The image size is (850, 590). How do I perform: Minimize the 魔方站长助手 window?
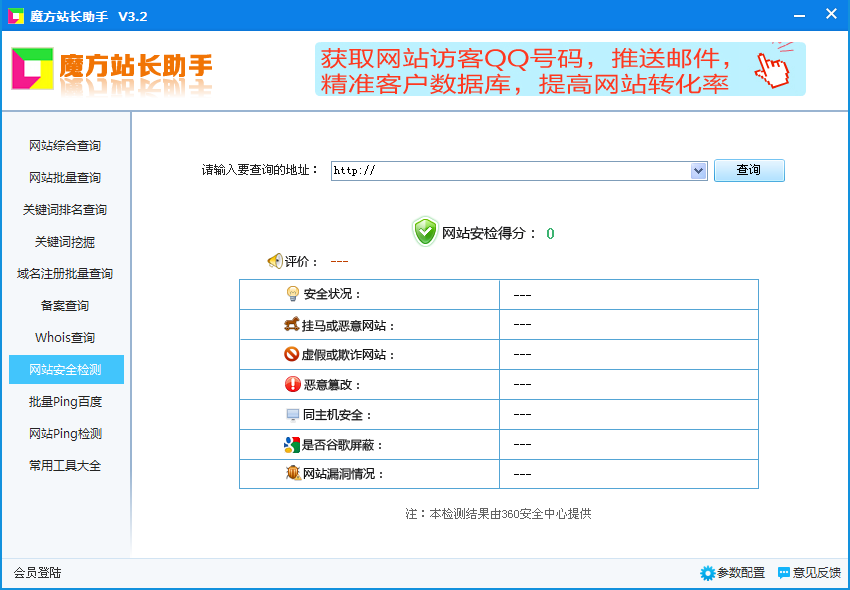pyautogui.click(x=799, y=16)
